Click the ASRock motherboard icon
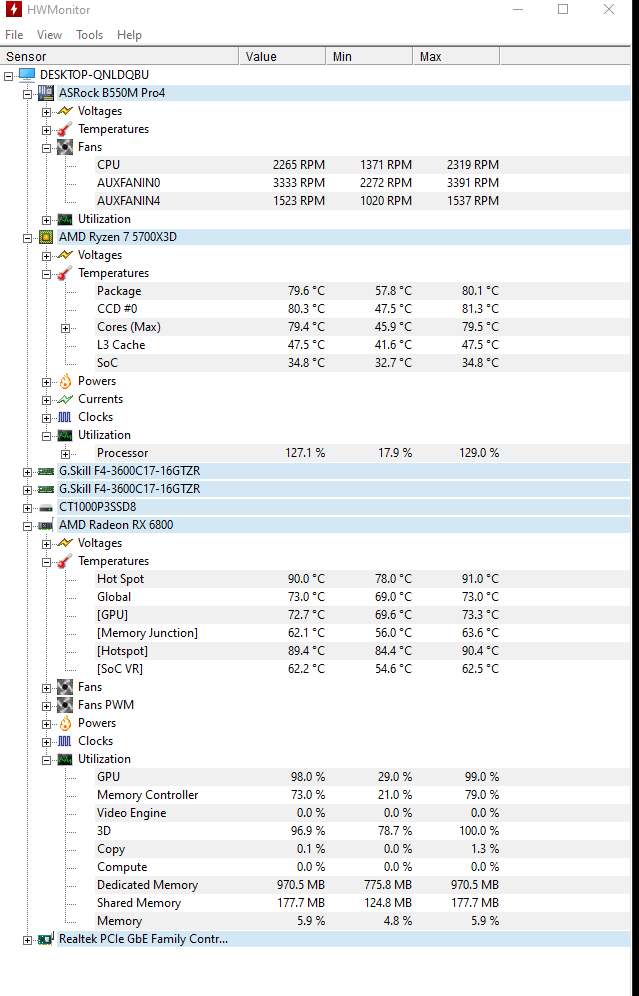Screen dimensions: 639x996 [46, 93]
